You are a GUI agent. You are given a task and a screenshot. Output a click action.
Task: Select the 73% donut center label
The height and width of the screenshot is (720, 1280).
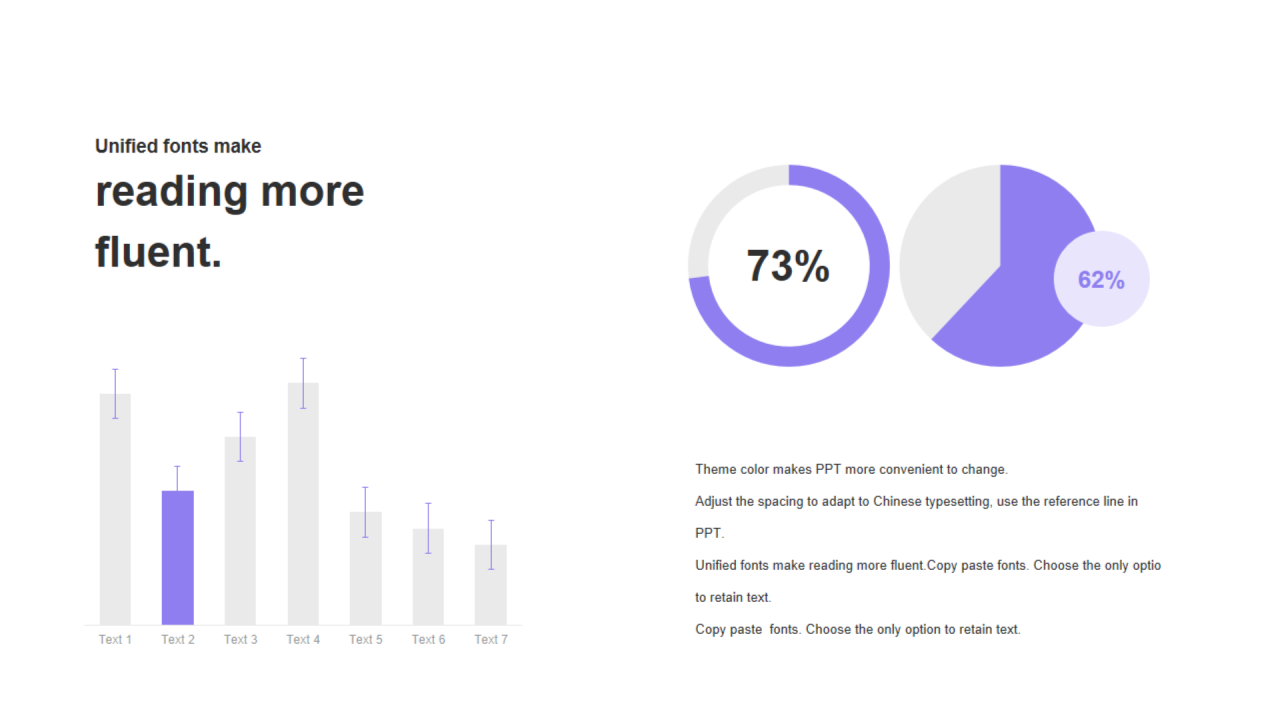pos(788,266)
